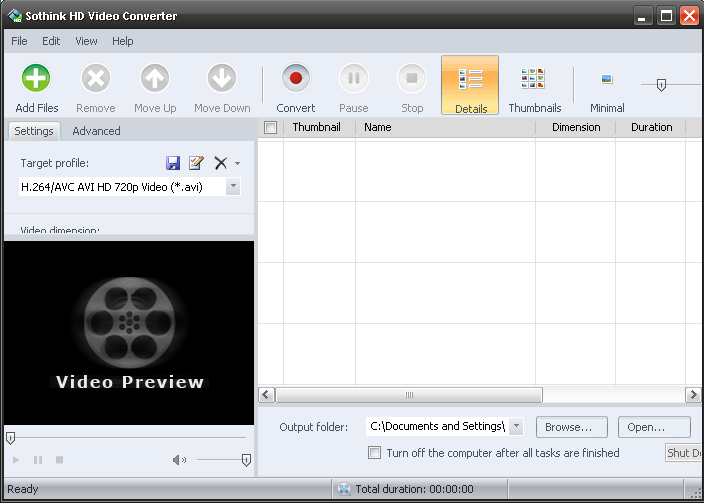The height and width of the screenshot is (503, 704).
Task: Click the Browse... button
Action: (x=572, y=427)
